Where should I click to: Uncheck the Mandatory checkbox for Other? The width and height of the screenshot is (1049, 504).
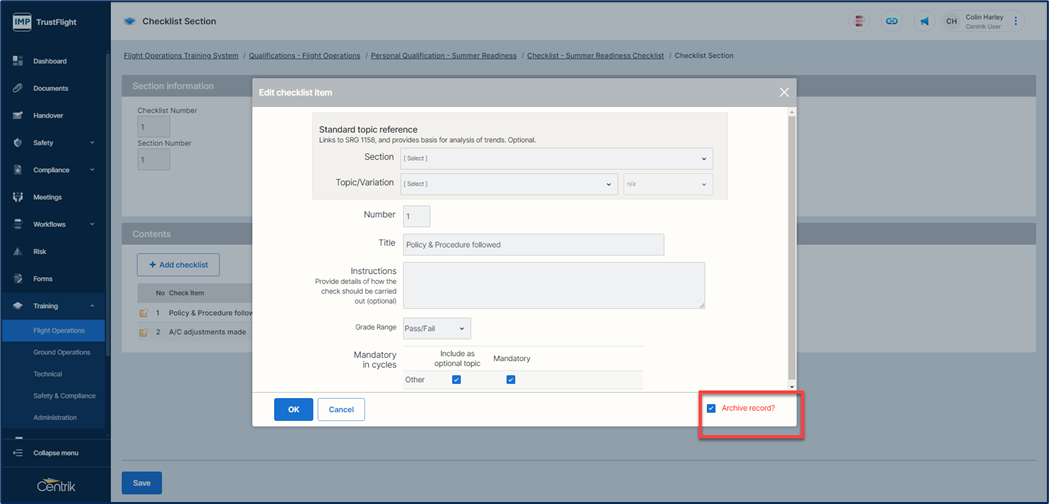pyautogui.click(x=510, y=380)
